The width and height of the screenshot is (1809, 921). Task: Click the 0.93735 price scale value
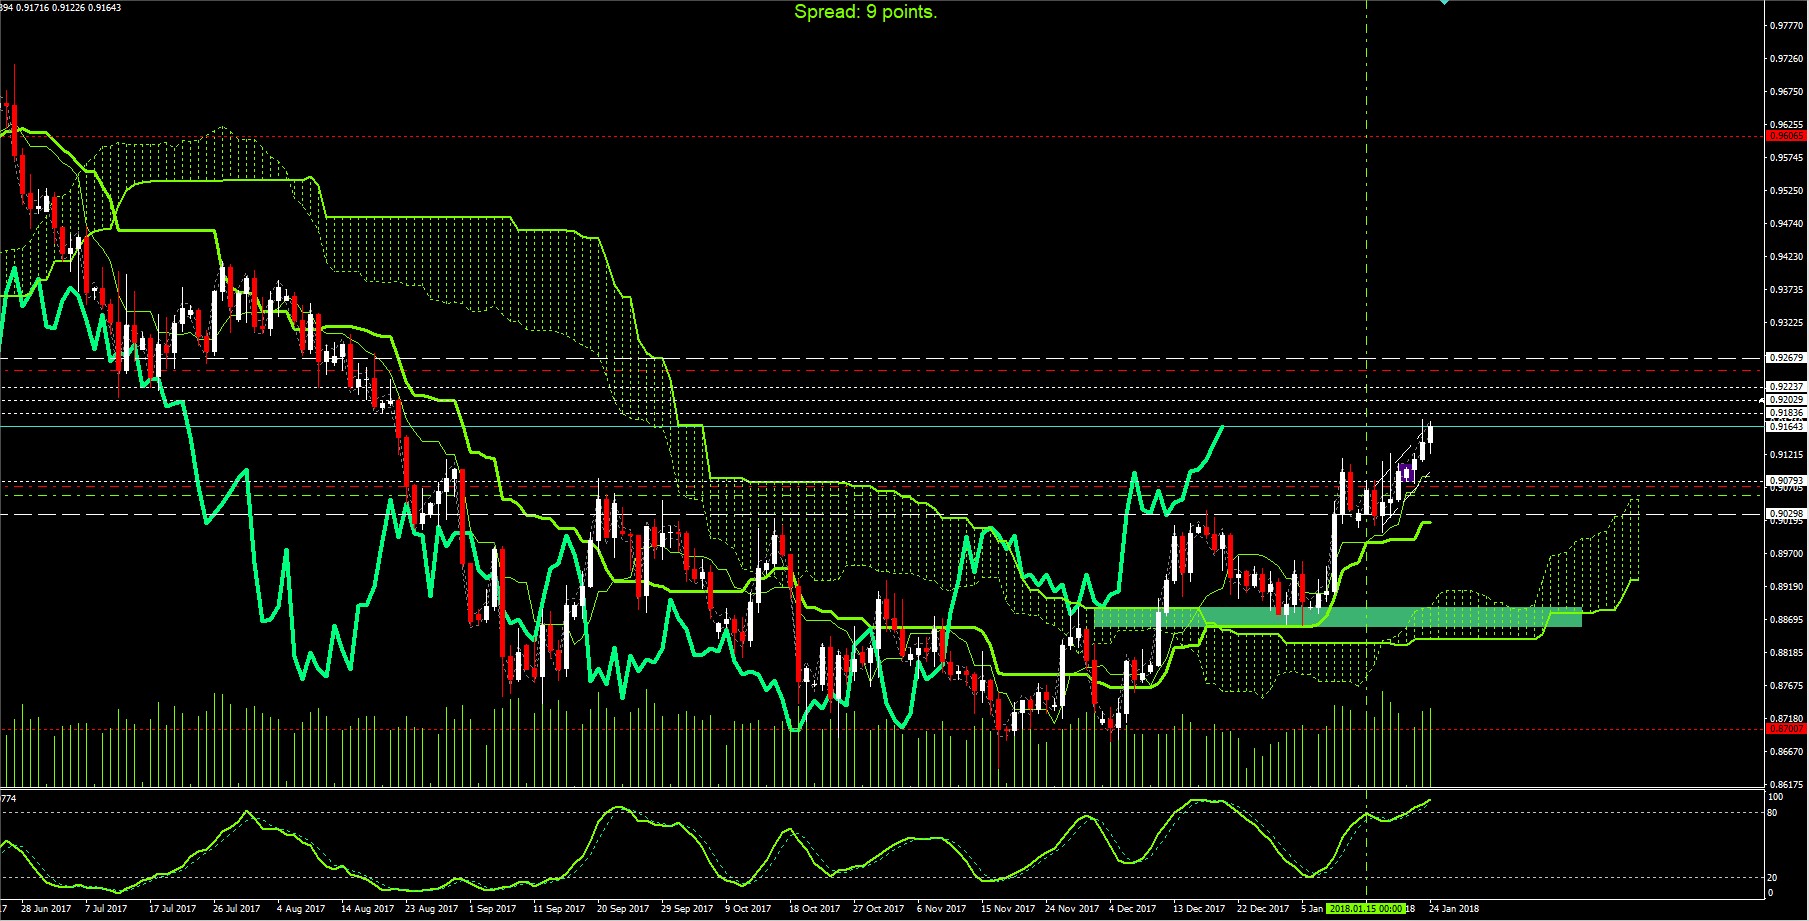tap(1786, 290)
